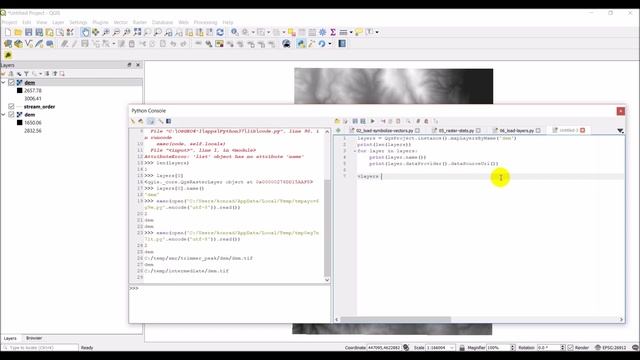Click the EPSG:26912 CRS button

(x=611, y=347)
